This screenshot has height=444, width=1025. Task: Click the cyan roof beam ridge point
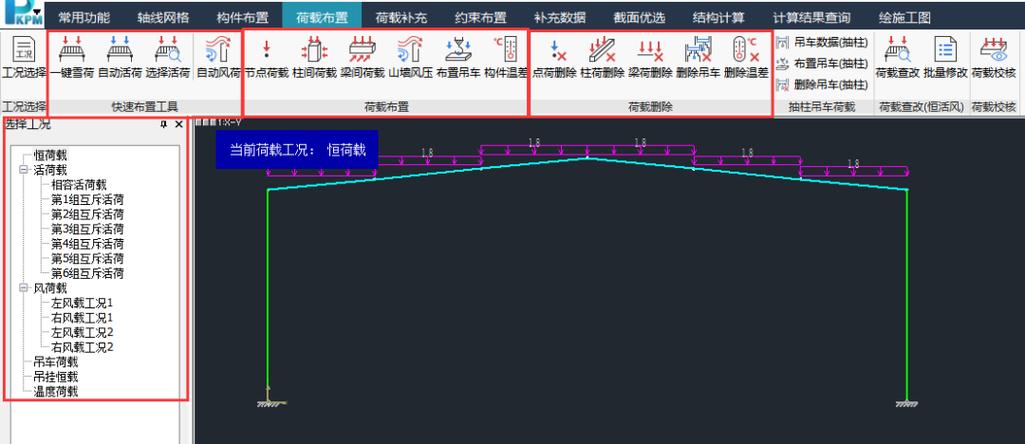tap(587, 158)
